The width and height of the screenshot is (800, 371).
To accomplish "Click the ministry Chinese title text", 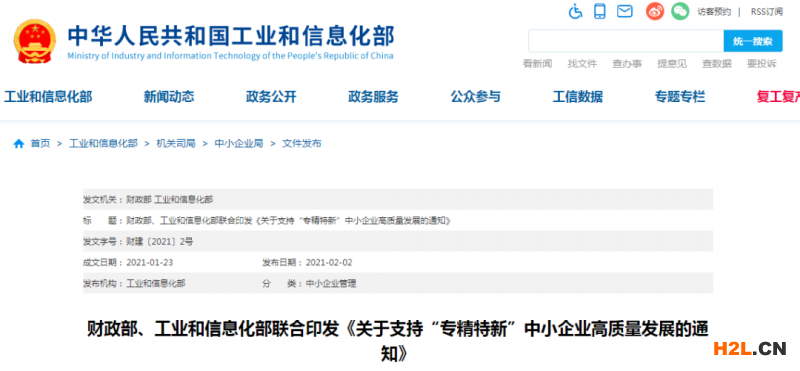I will click(x=231, y=36).
